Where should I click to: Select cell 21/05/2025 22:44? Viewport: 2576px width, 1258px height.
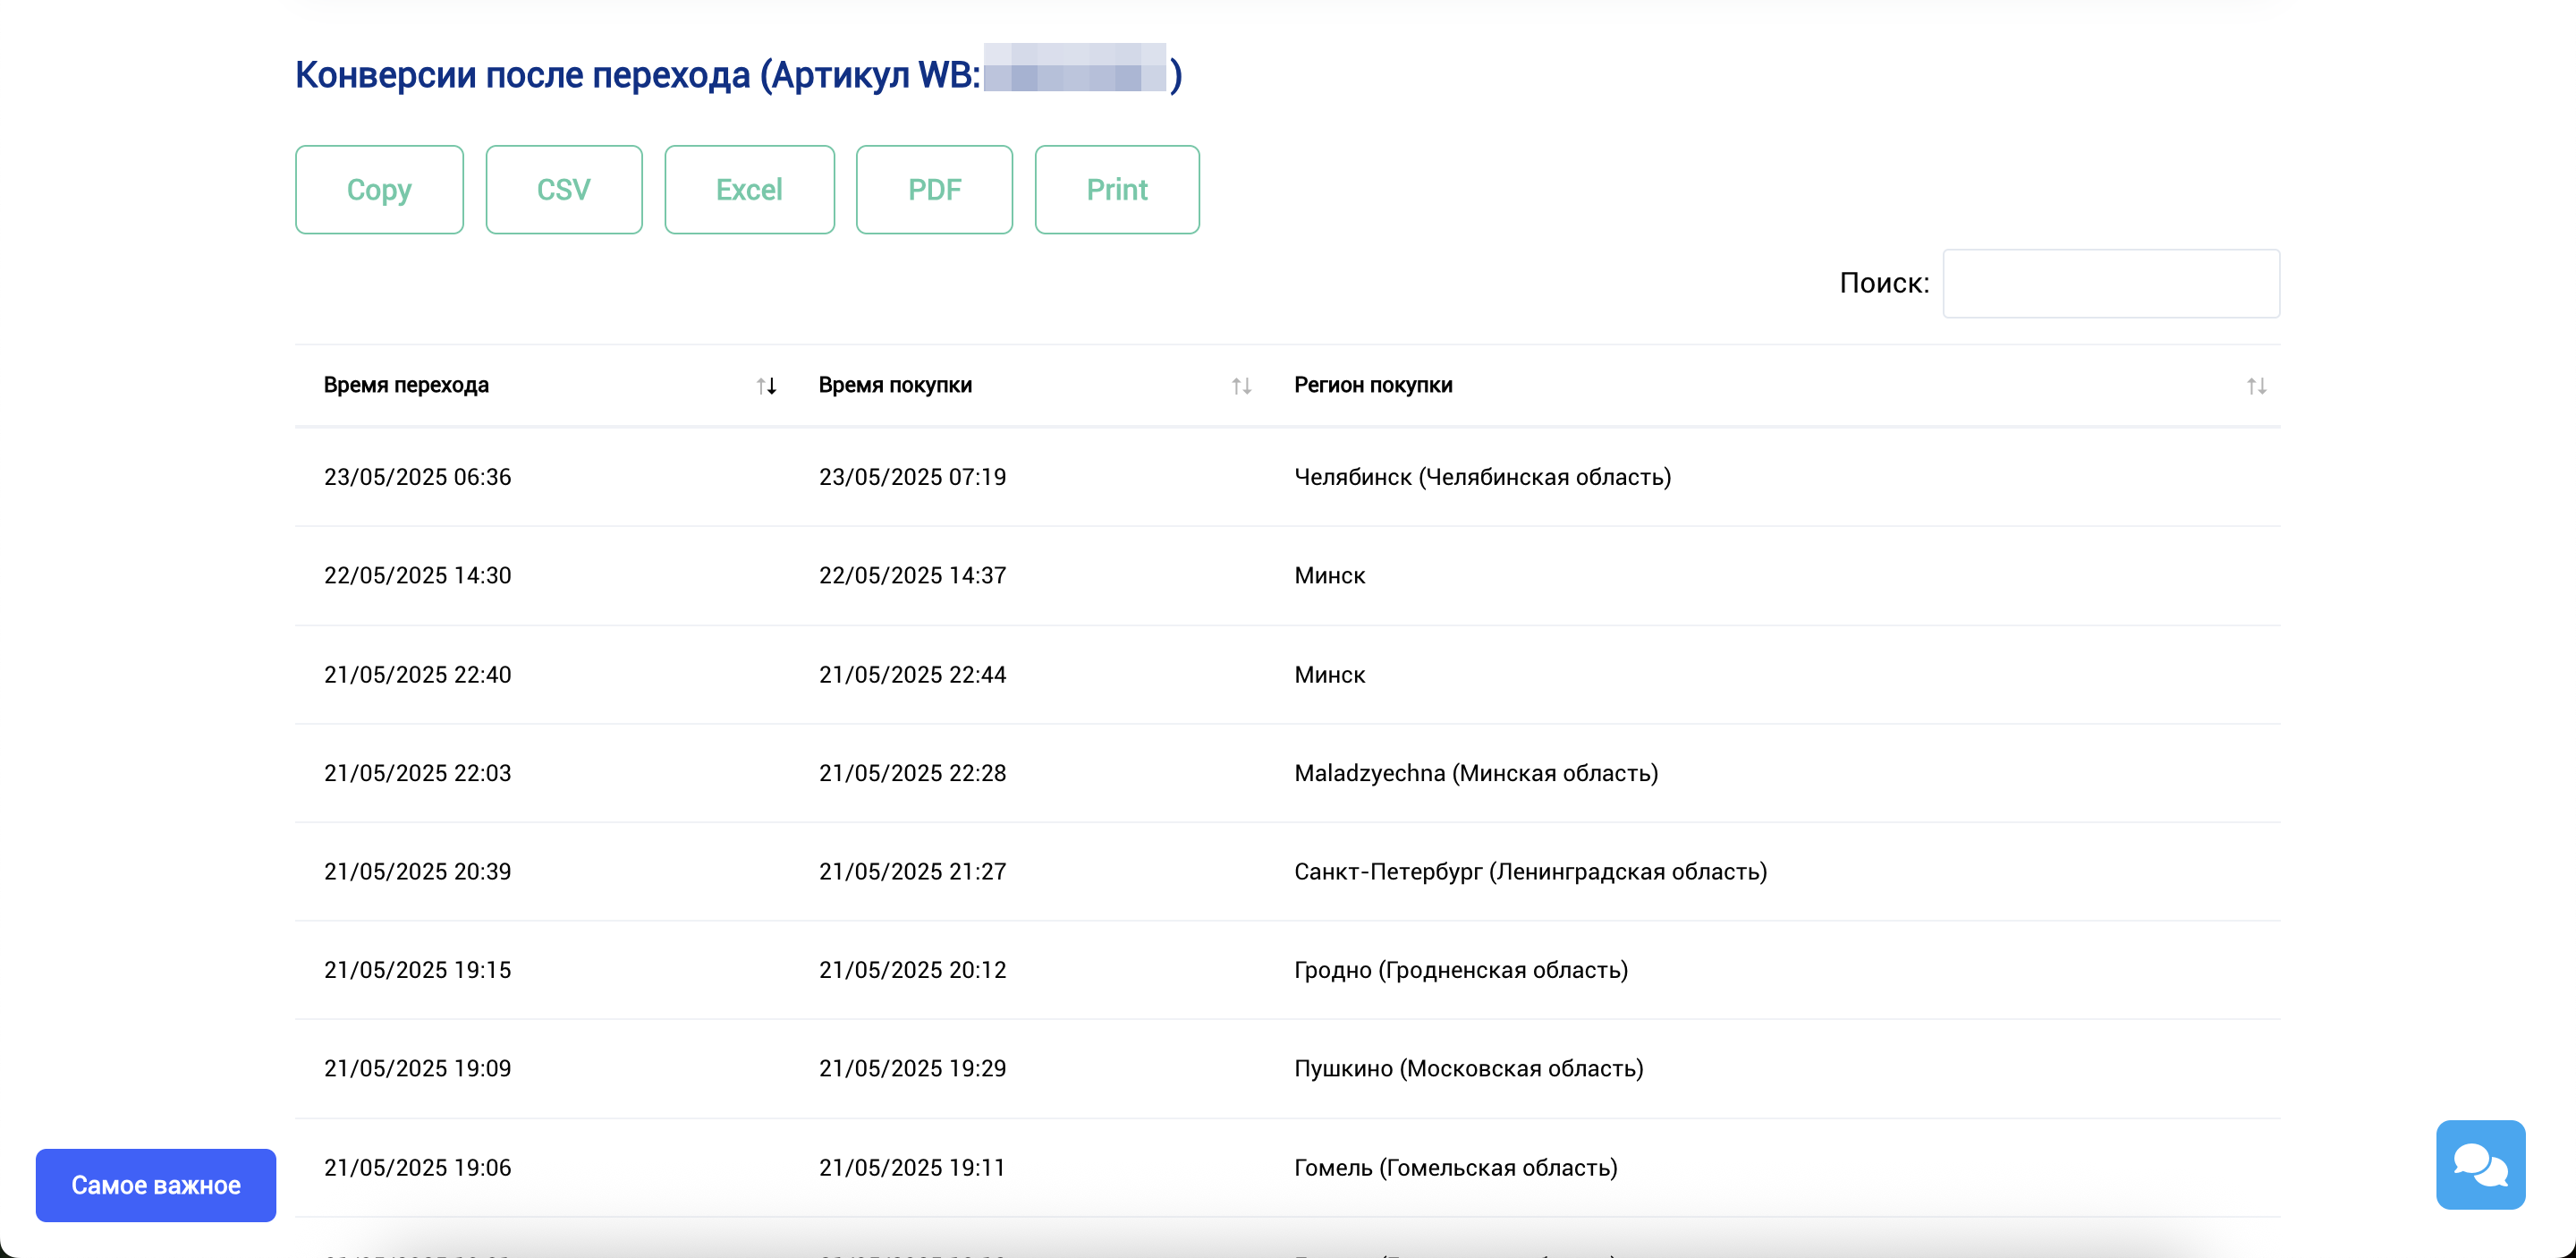[912, 675]
